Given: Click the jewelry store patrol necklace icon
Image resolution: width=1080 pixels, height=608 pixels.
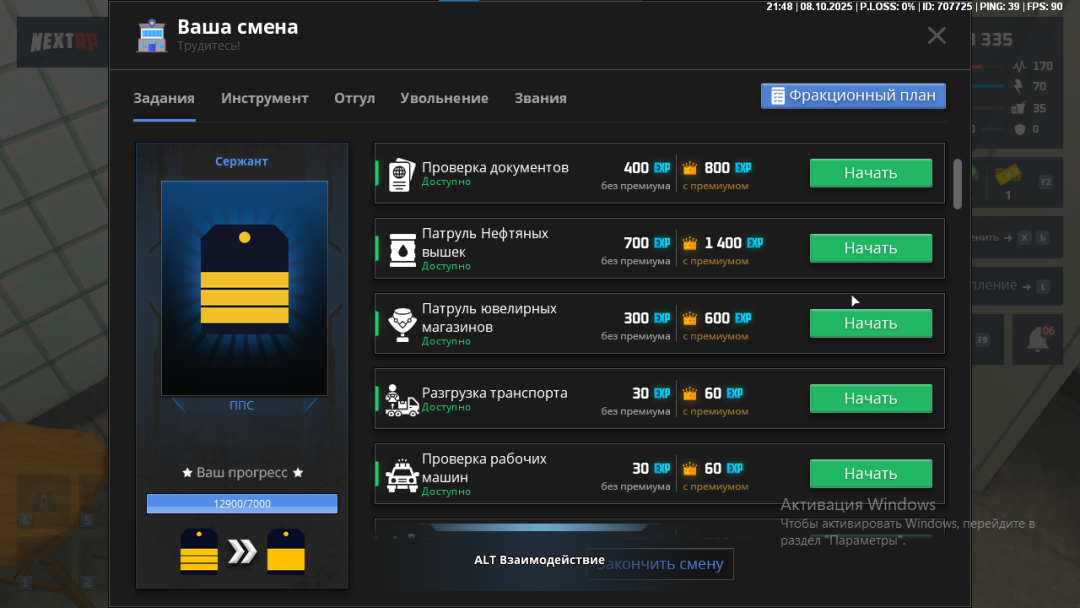Looking at the screenshot, I should (401, 323).
